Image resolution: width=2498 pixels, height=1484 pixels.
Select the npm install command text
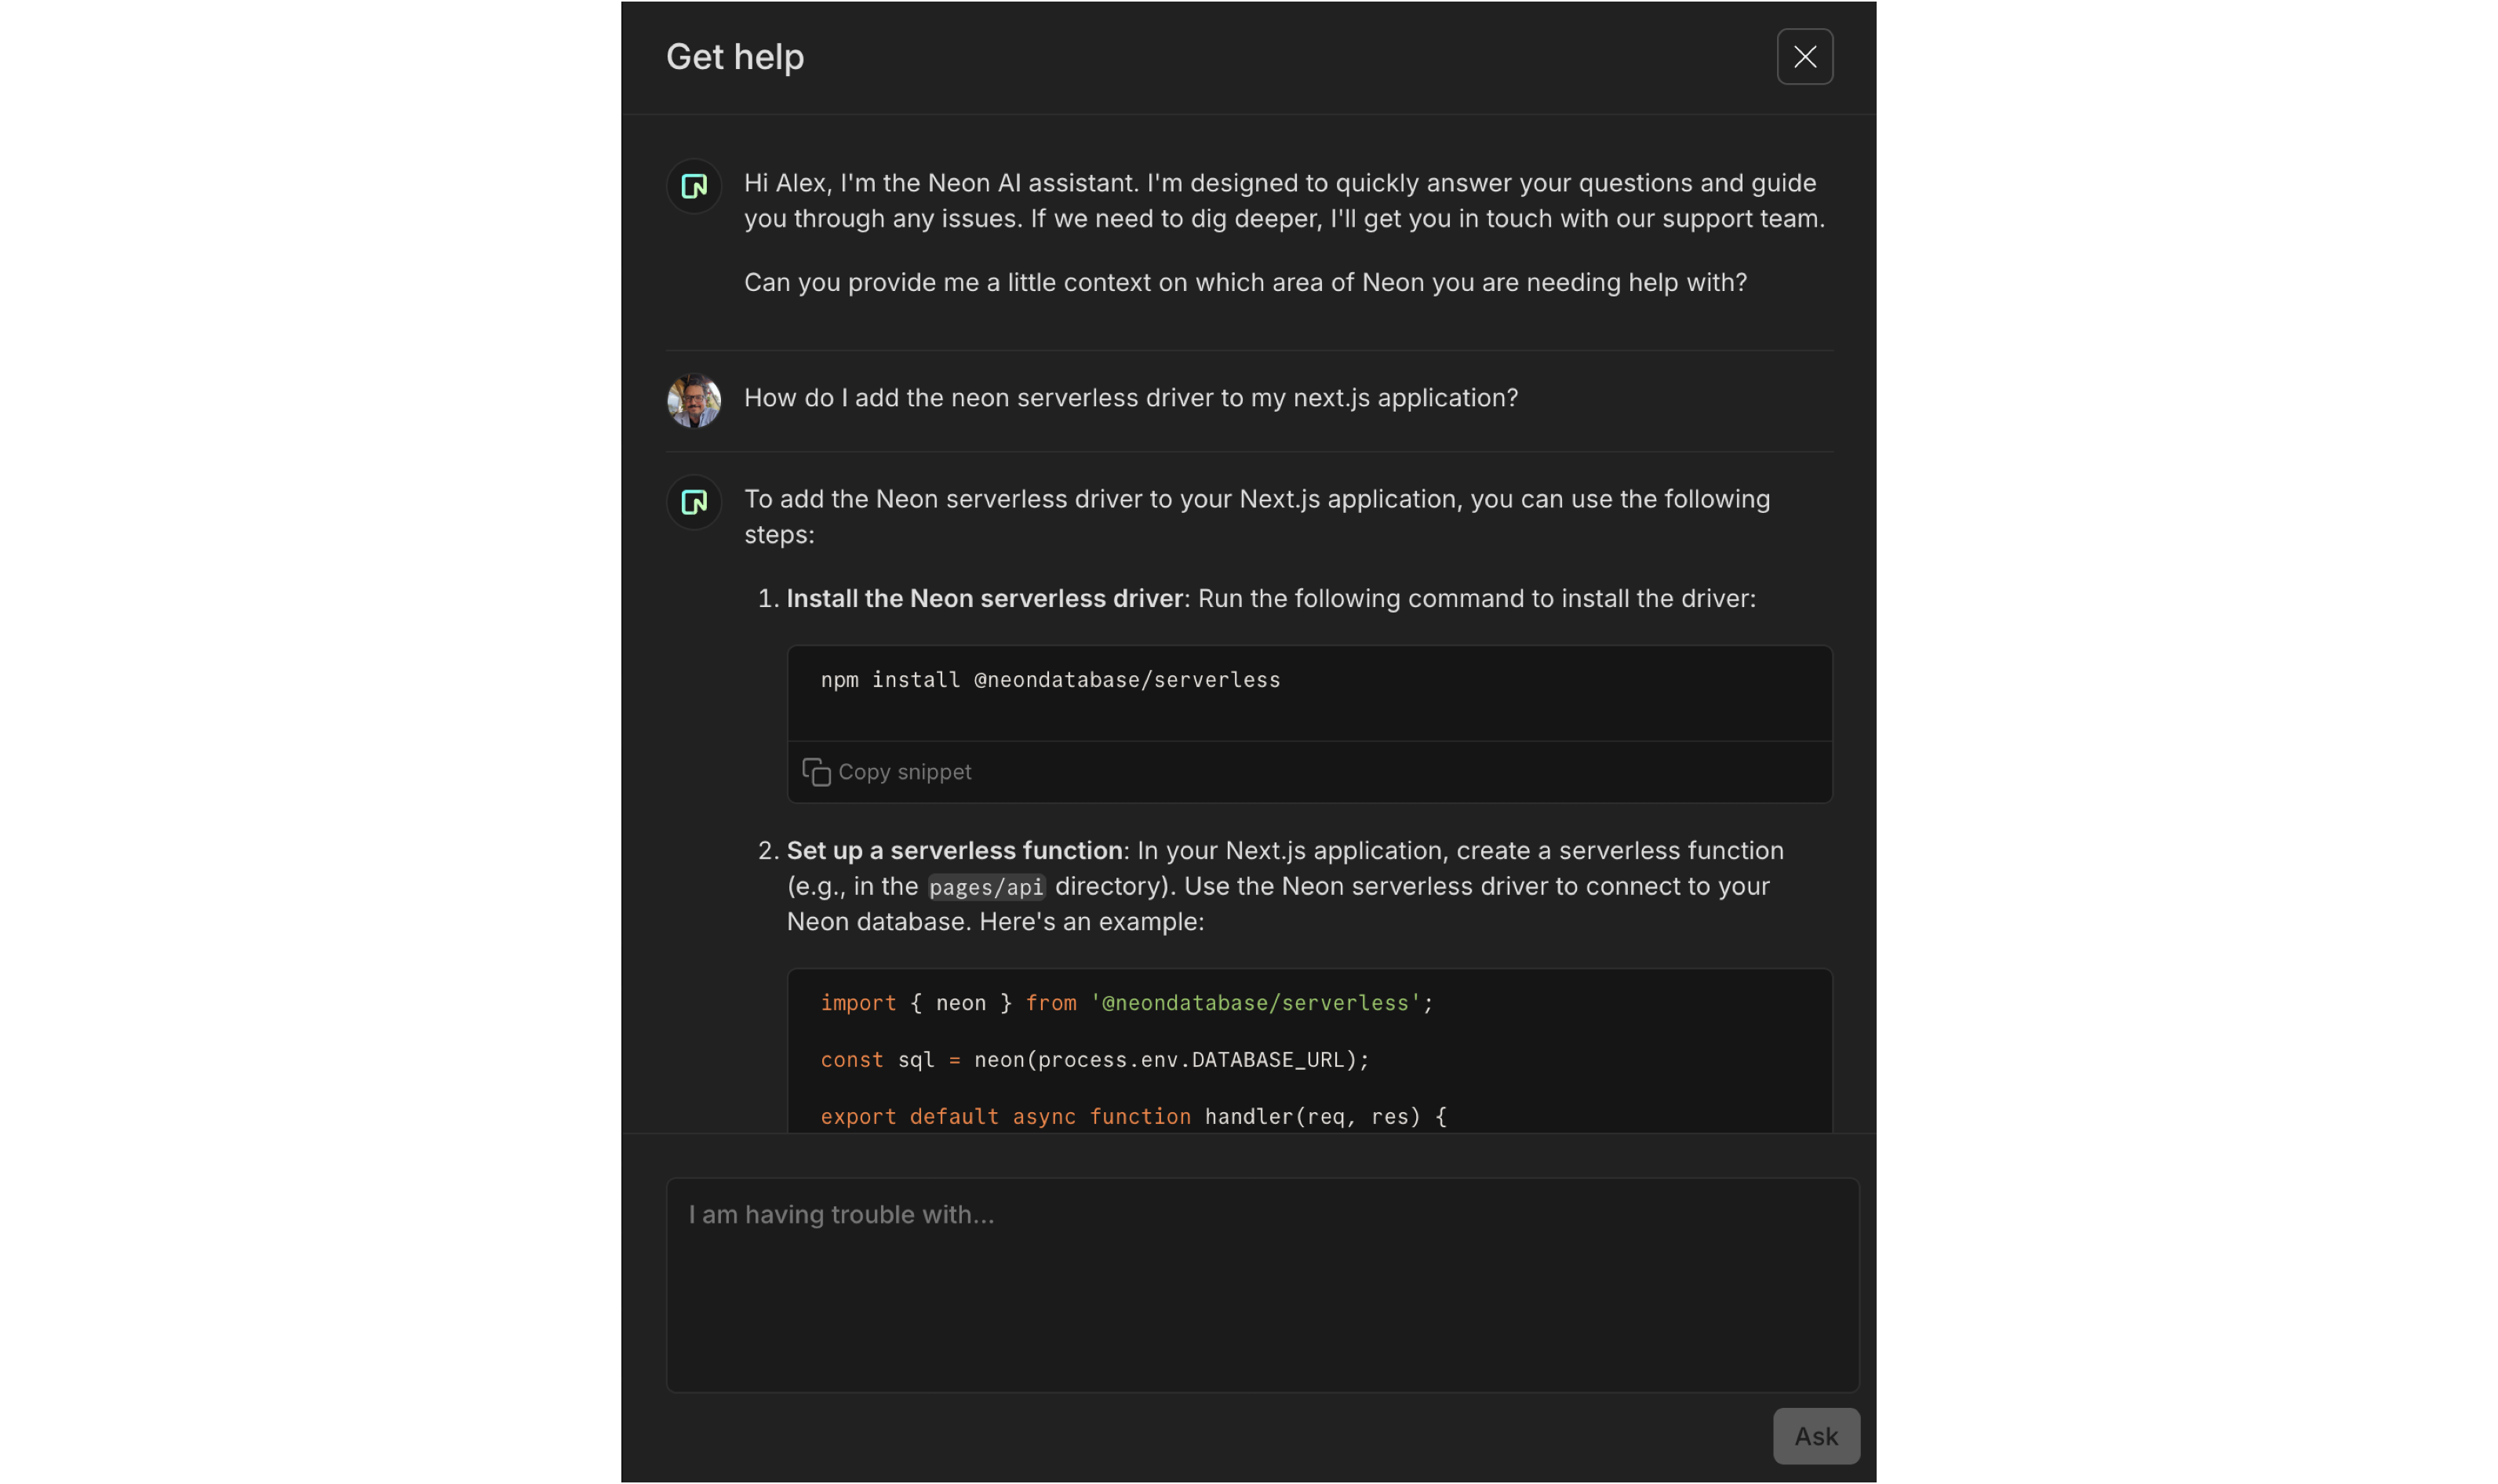(1048, 680)
